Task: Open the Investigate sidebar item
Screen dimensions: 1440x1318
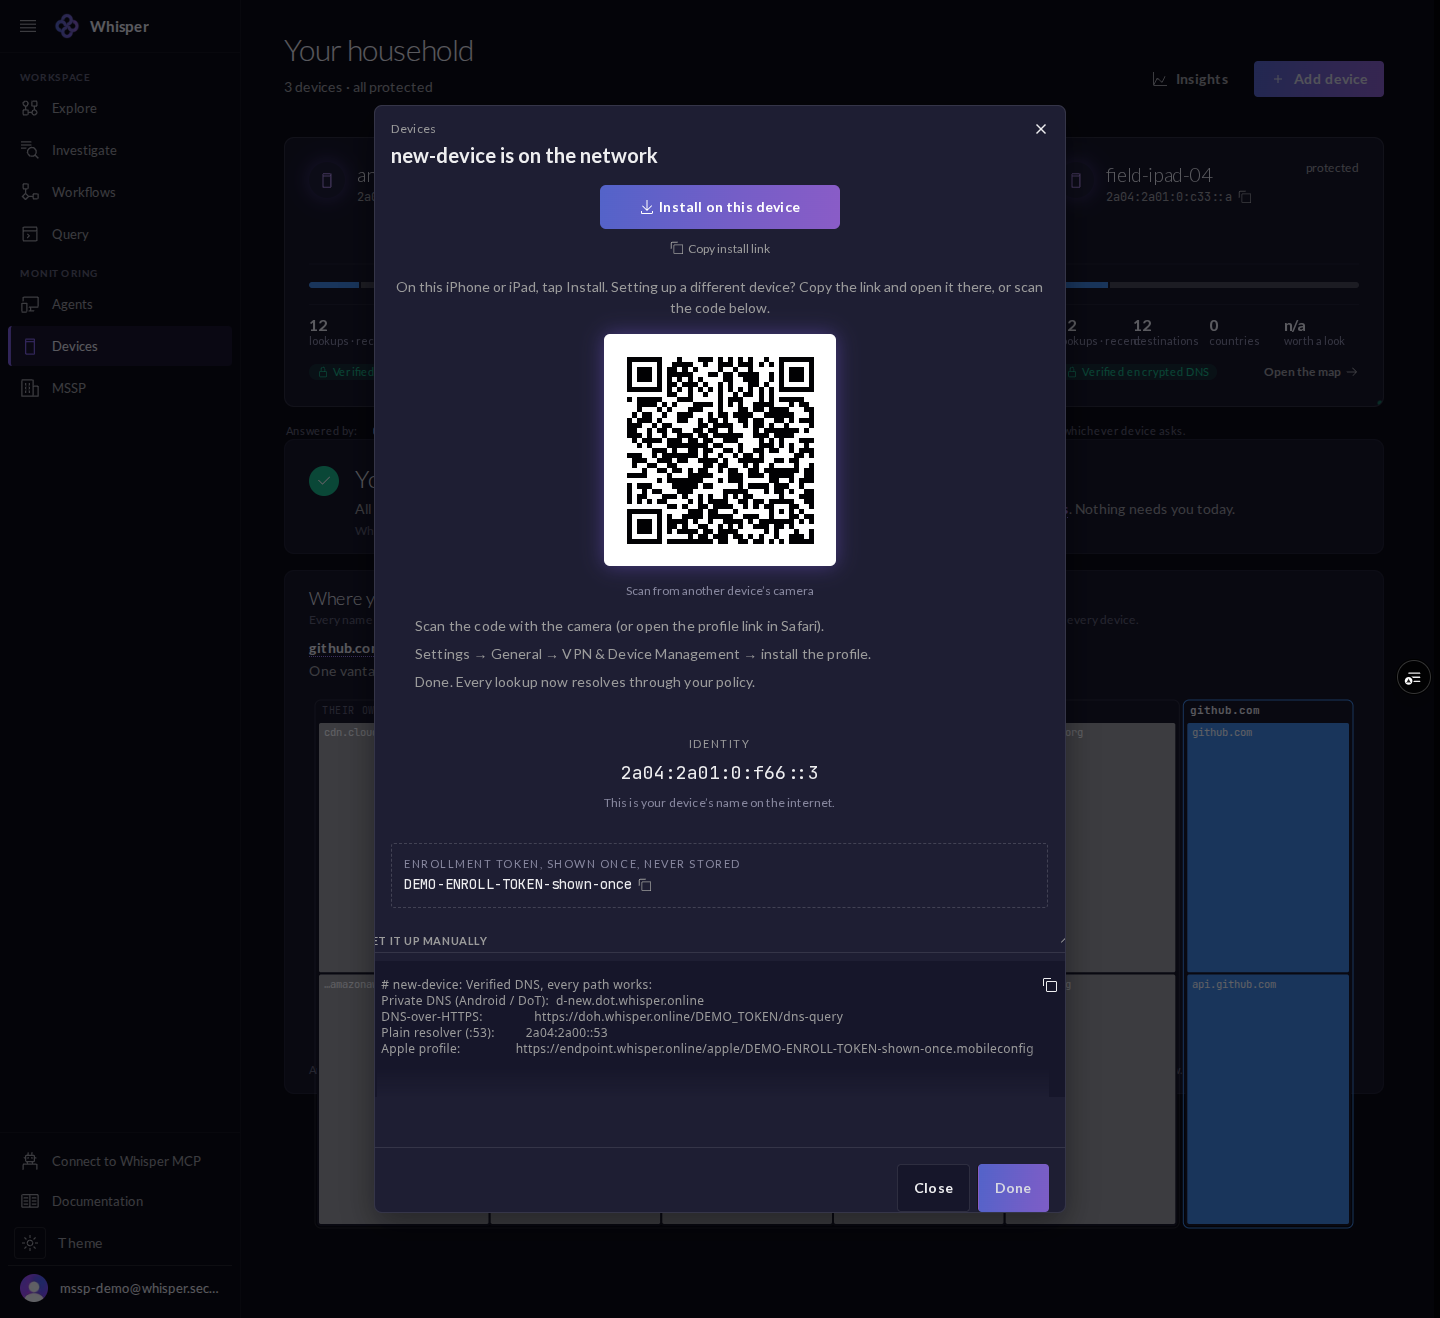Action: (120, 150)
